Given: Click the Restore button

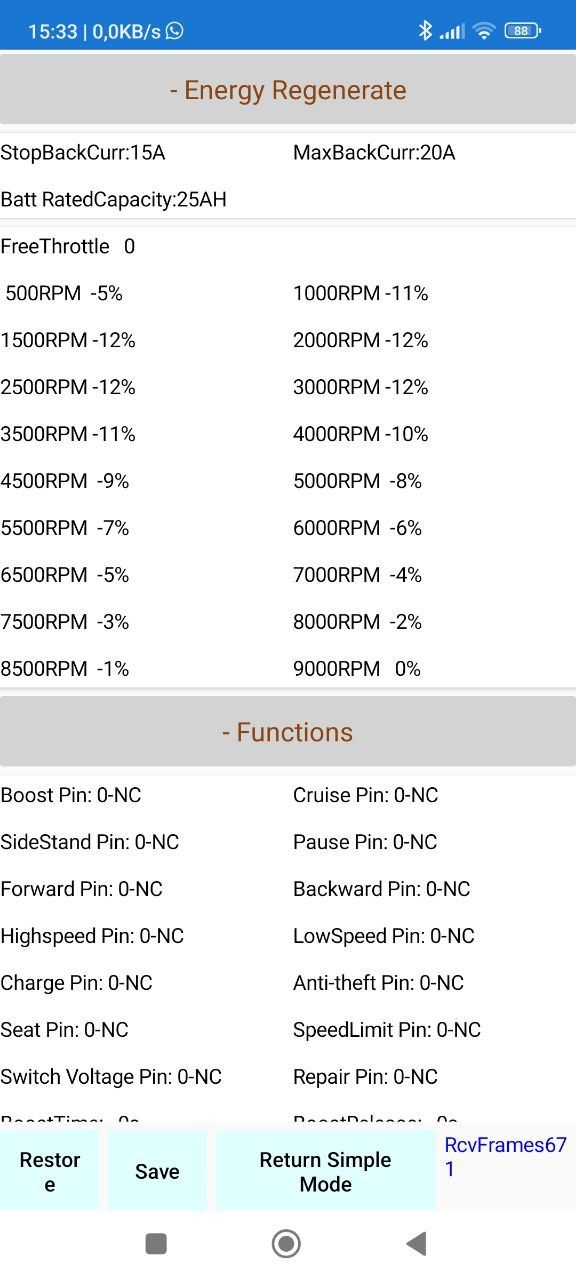Looking at the screenshot, I should tap(50, 1171).
